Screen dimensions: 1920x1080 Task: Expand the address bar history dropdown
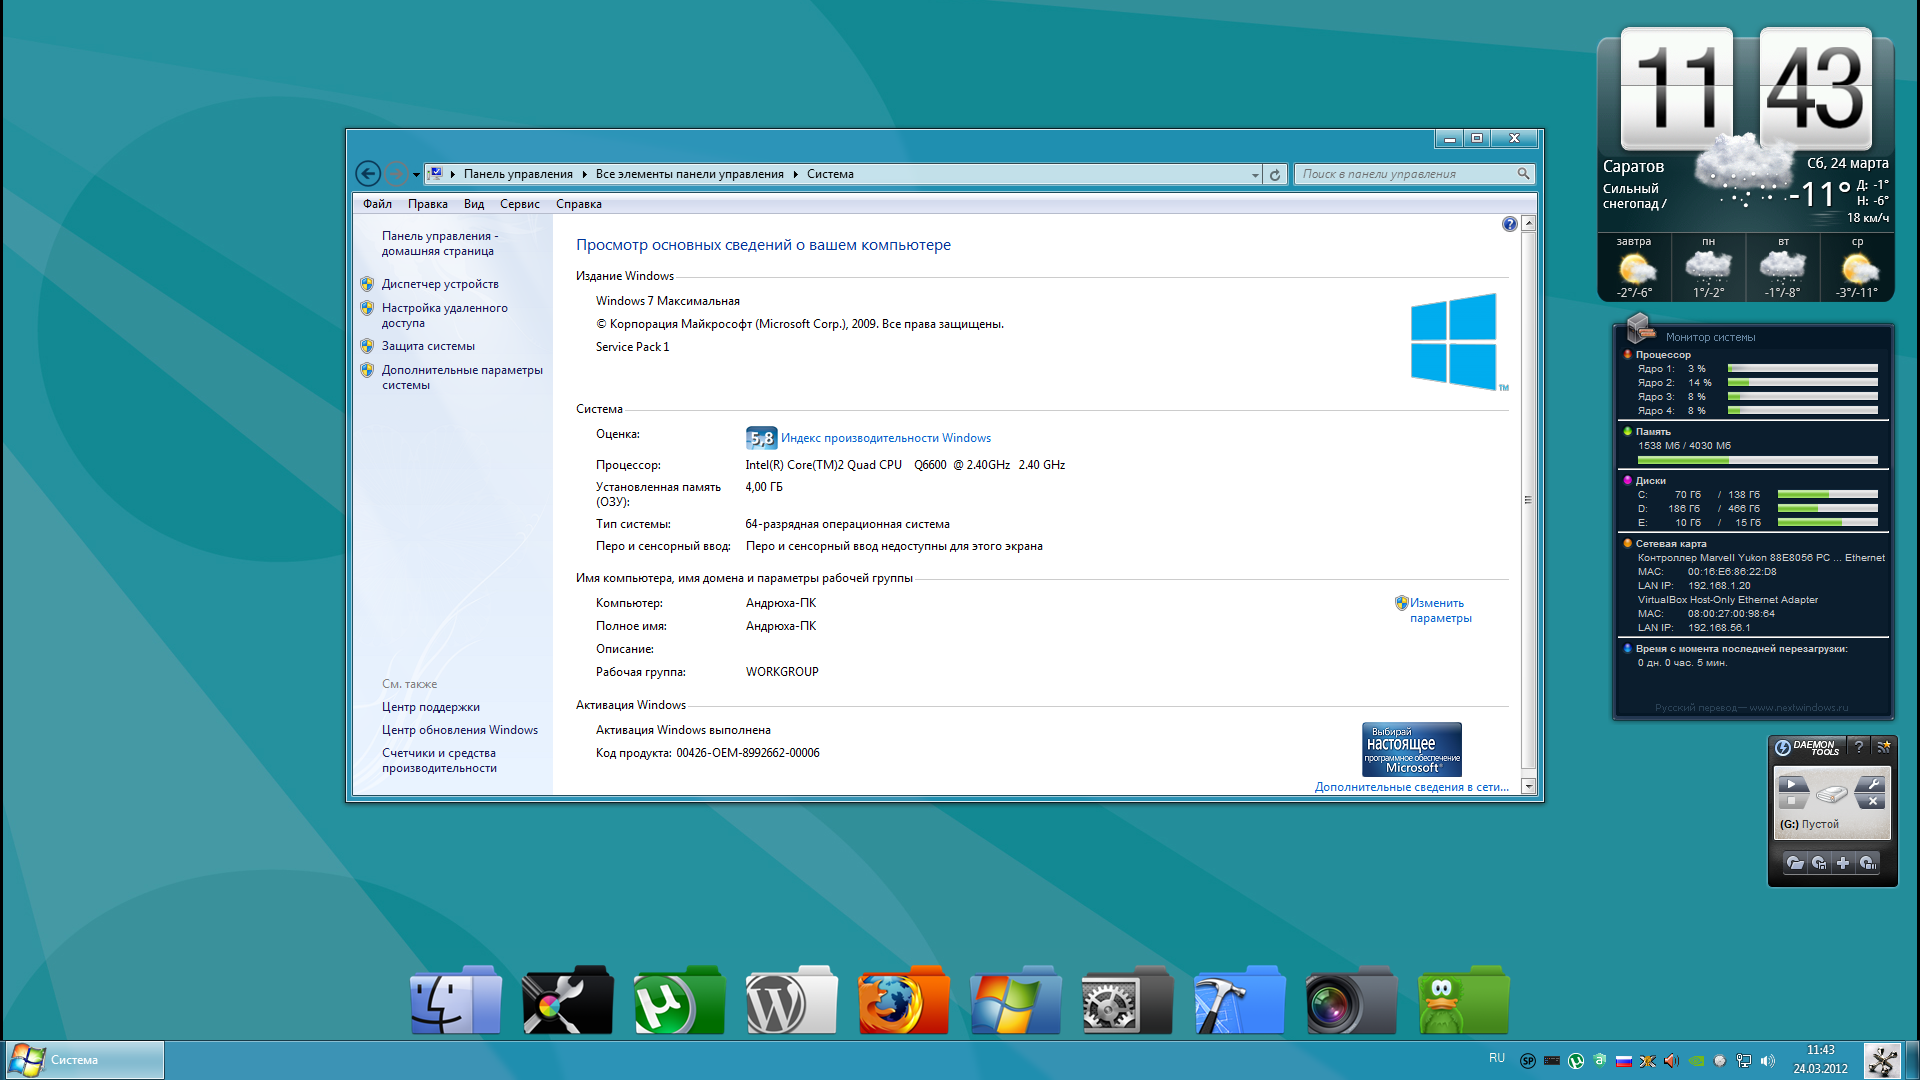pos(1255,174)
